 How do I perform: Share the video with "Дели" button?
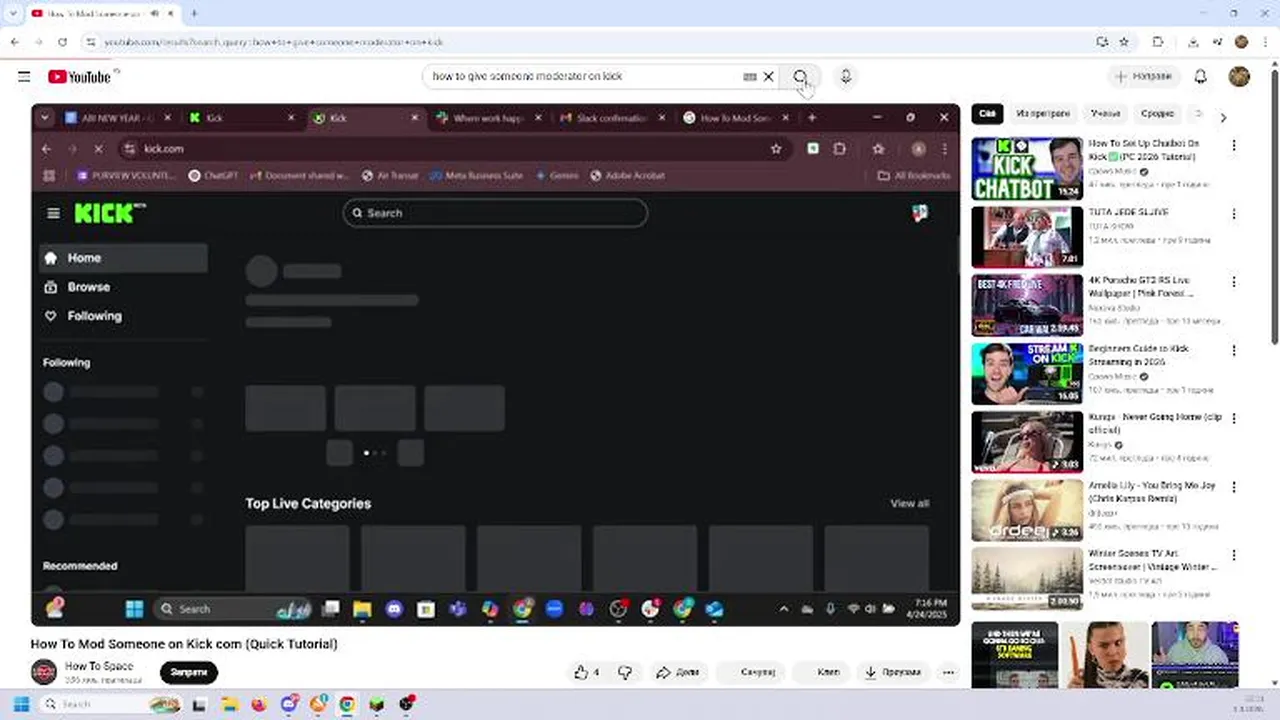[677, 672]
